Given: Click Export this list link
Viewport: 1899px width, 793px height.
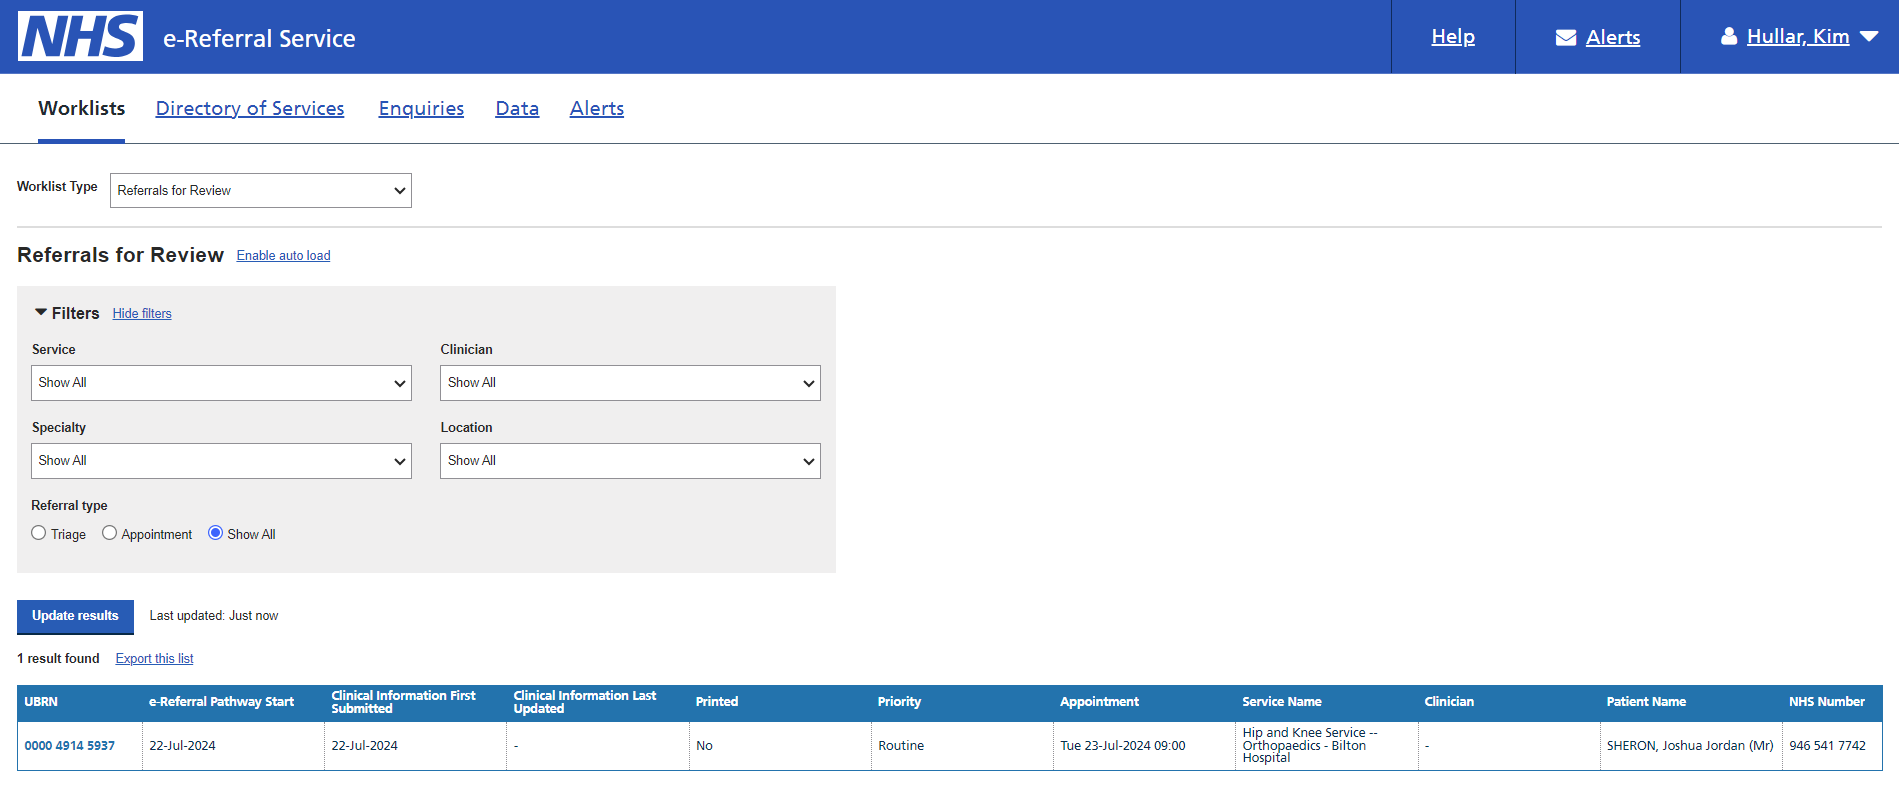Looking at the screenshot, I should point(154,659).
